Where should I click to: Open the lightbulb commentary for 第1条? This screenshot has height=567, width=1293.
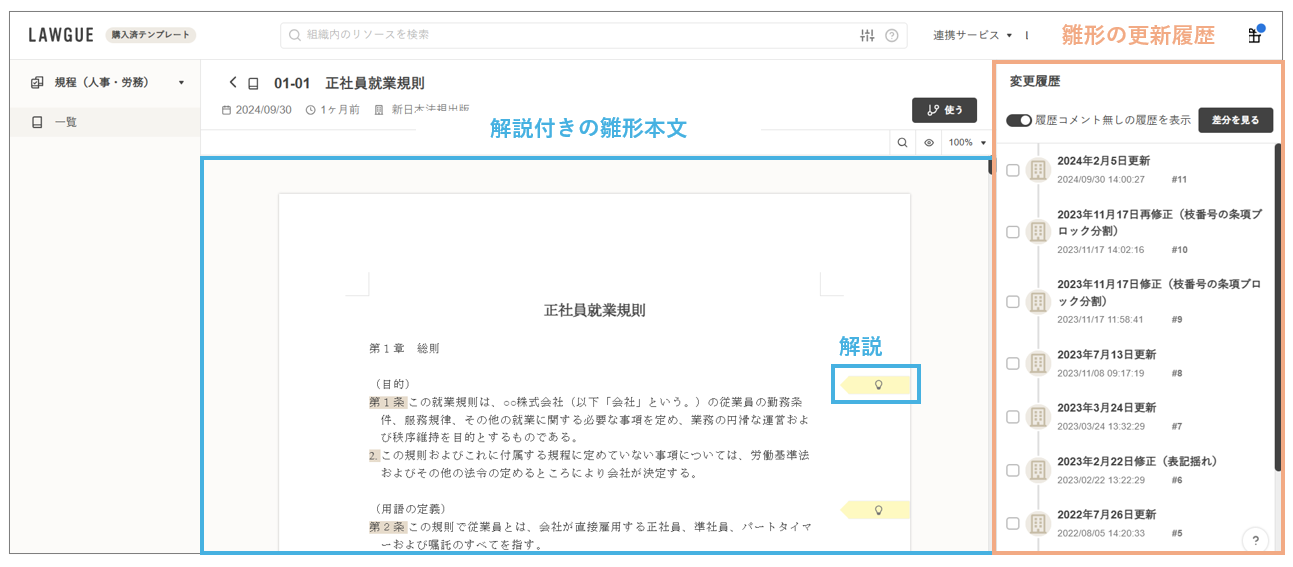tap(878, 384)
